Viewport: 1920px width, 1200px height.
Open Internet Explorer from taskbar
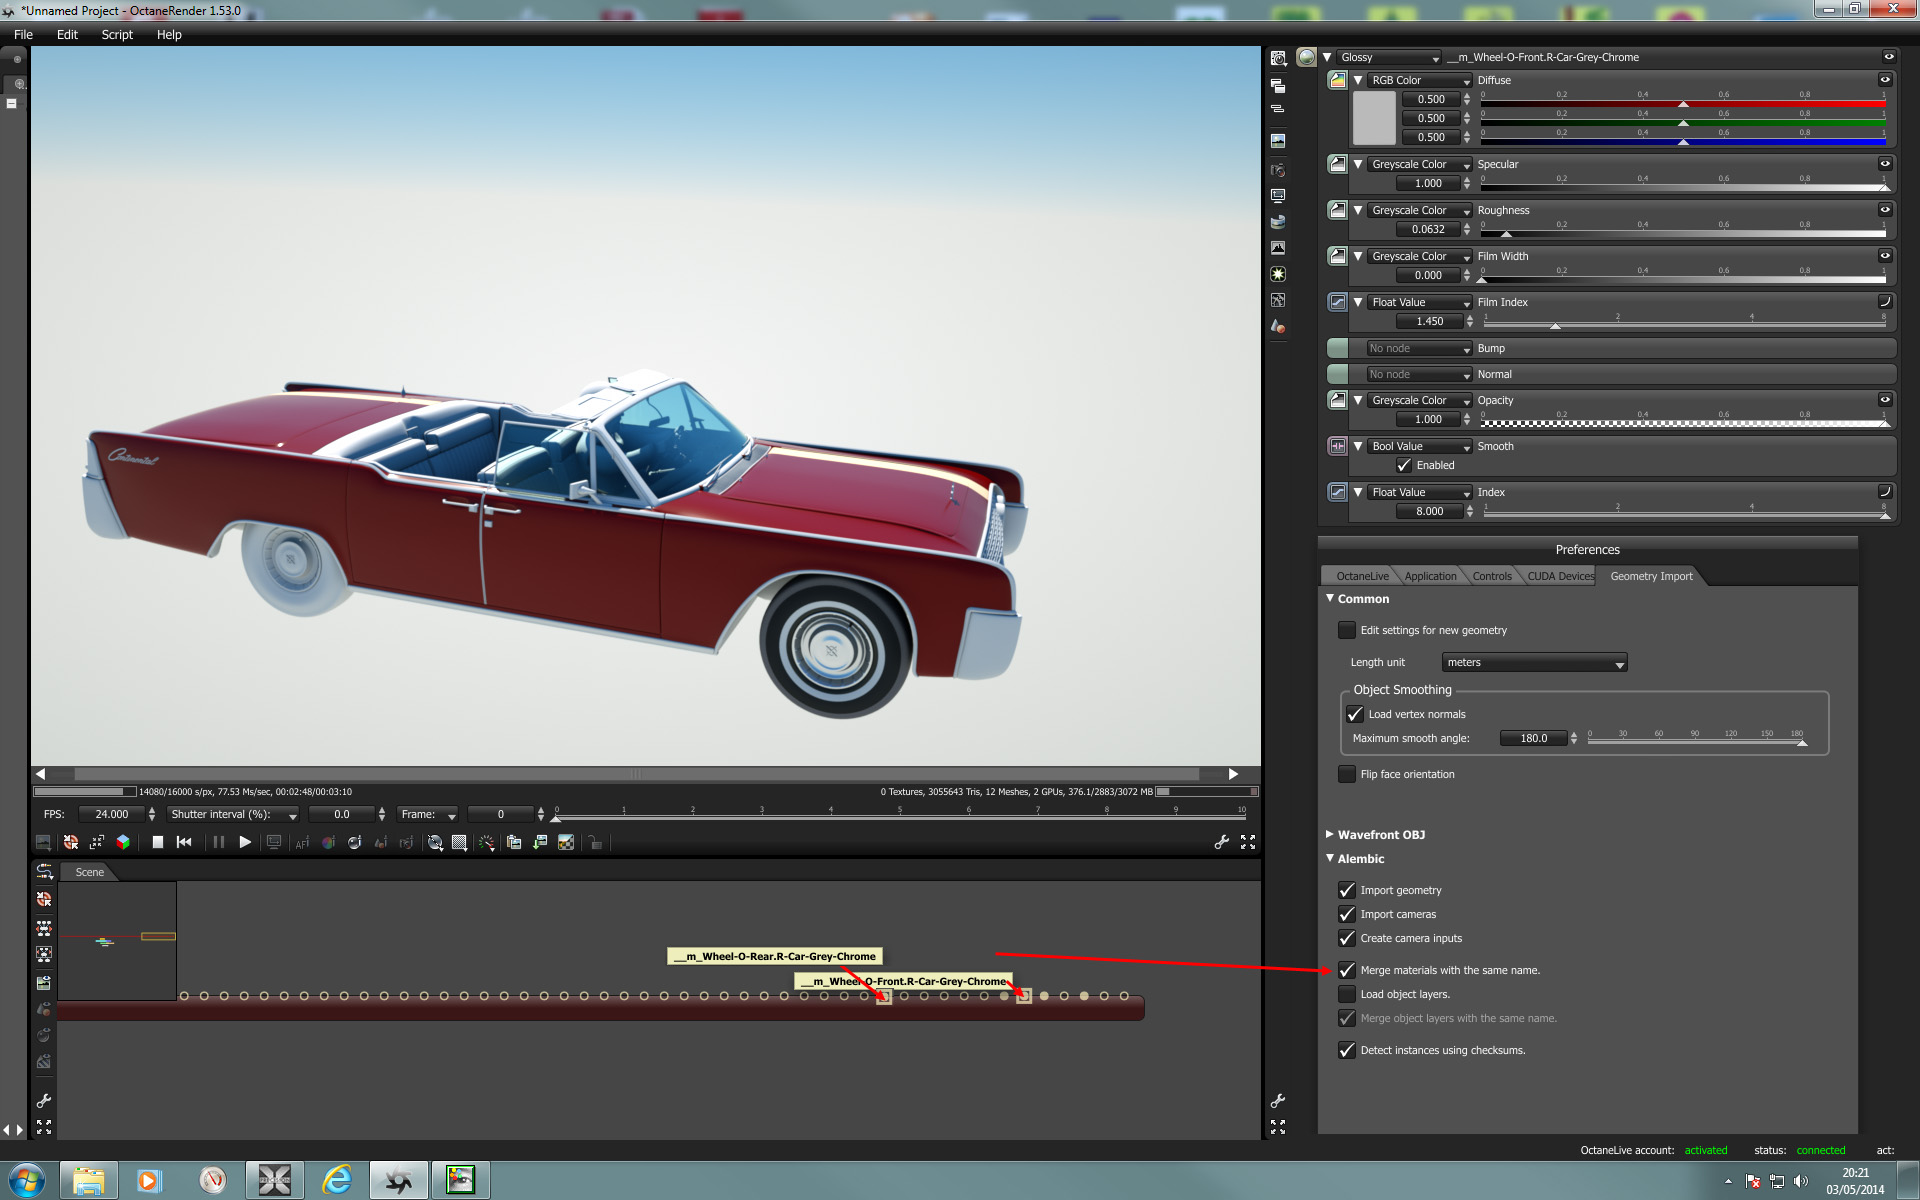coord(337,1180)
